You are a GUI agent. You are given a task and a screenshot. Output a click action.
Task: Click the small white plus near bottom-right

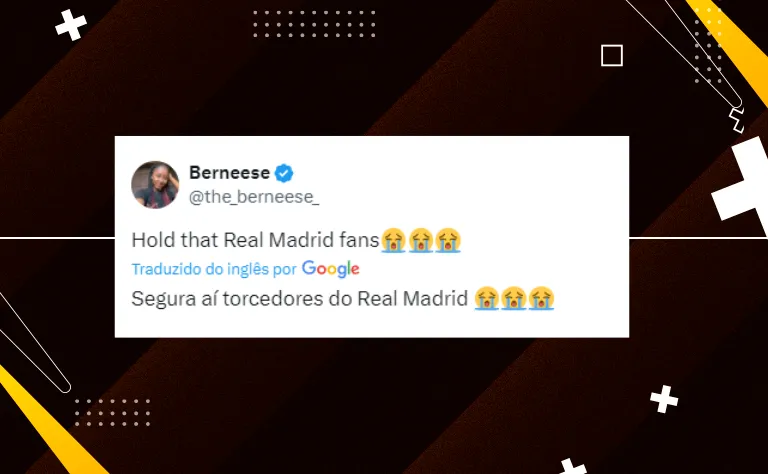click(x=664, y=399)
